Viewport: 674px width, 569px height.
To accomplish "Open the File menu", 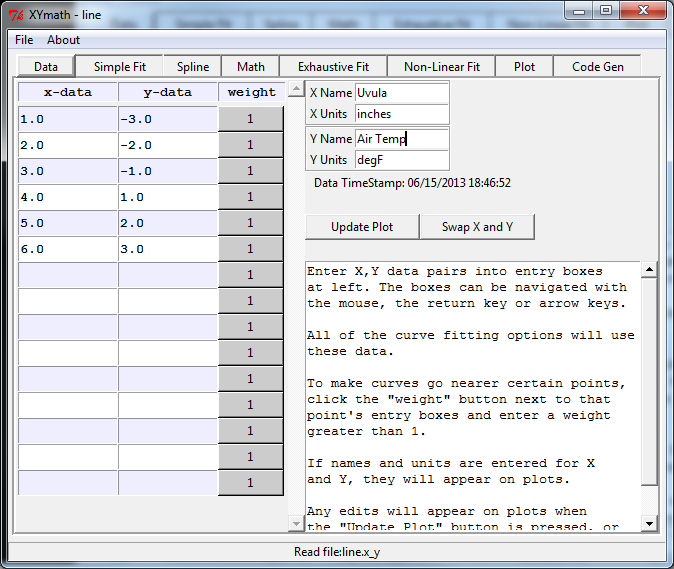I will tap(24, 40).
